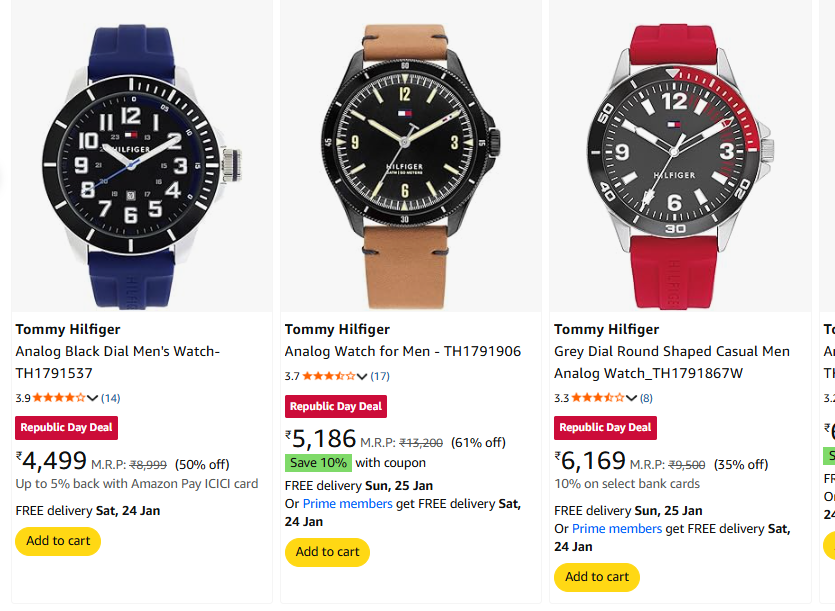The width and height of the screenshot is (835, 611).
Task: Expand rating chevron for TH1791867W watch
Action: [632, 398]
